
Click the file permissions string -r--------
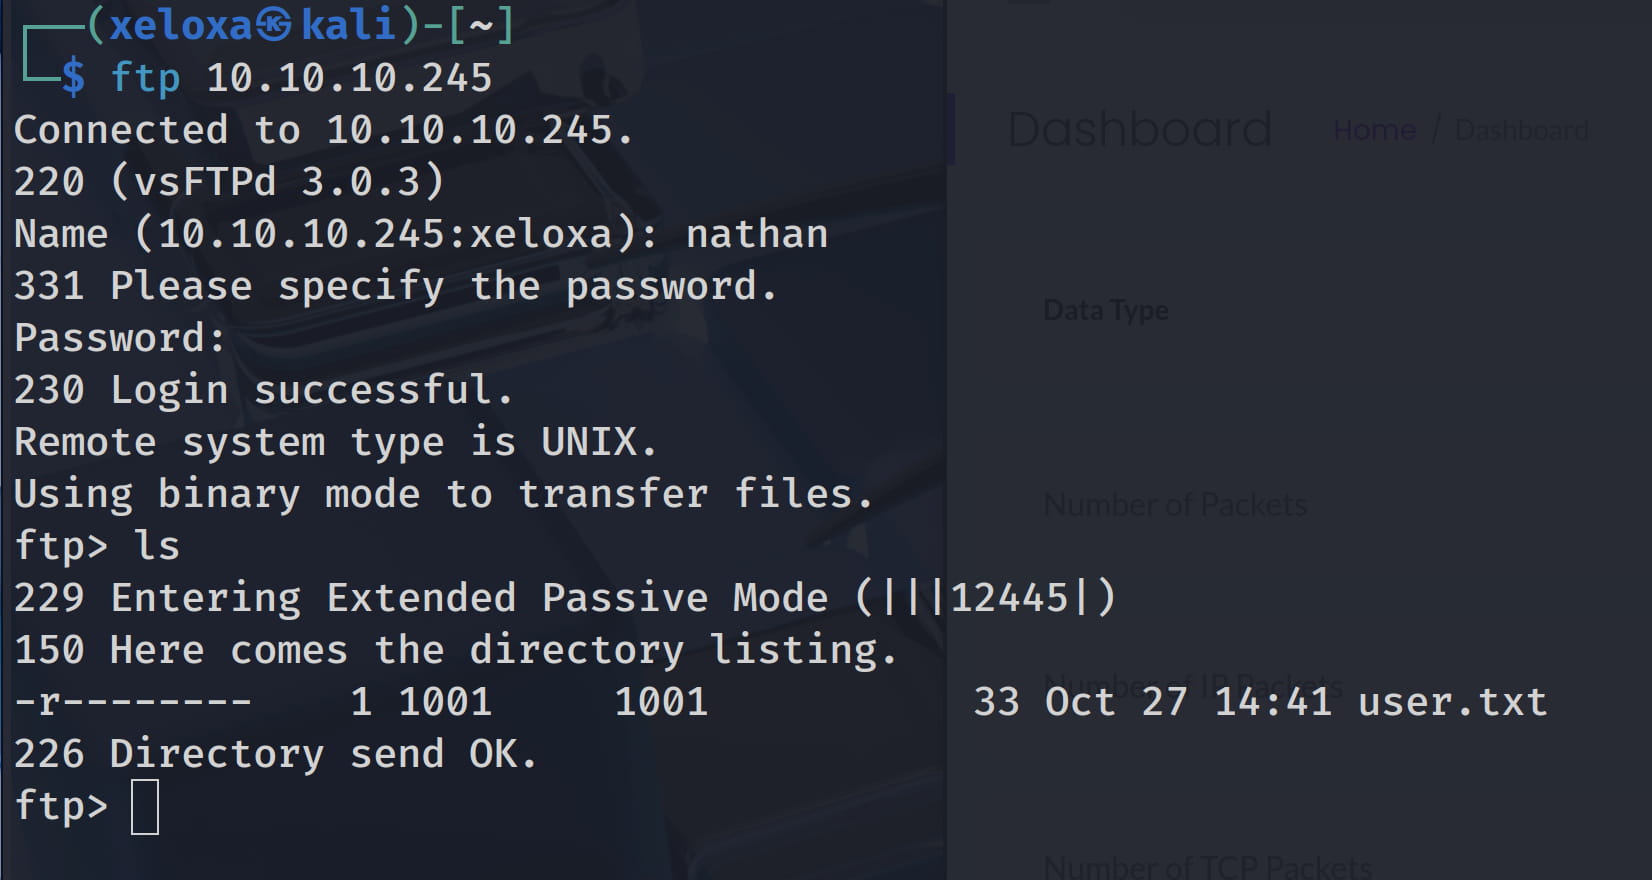133,702
